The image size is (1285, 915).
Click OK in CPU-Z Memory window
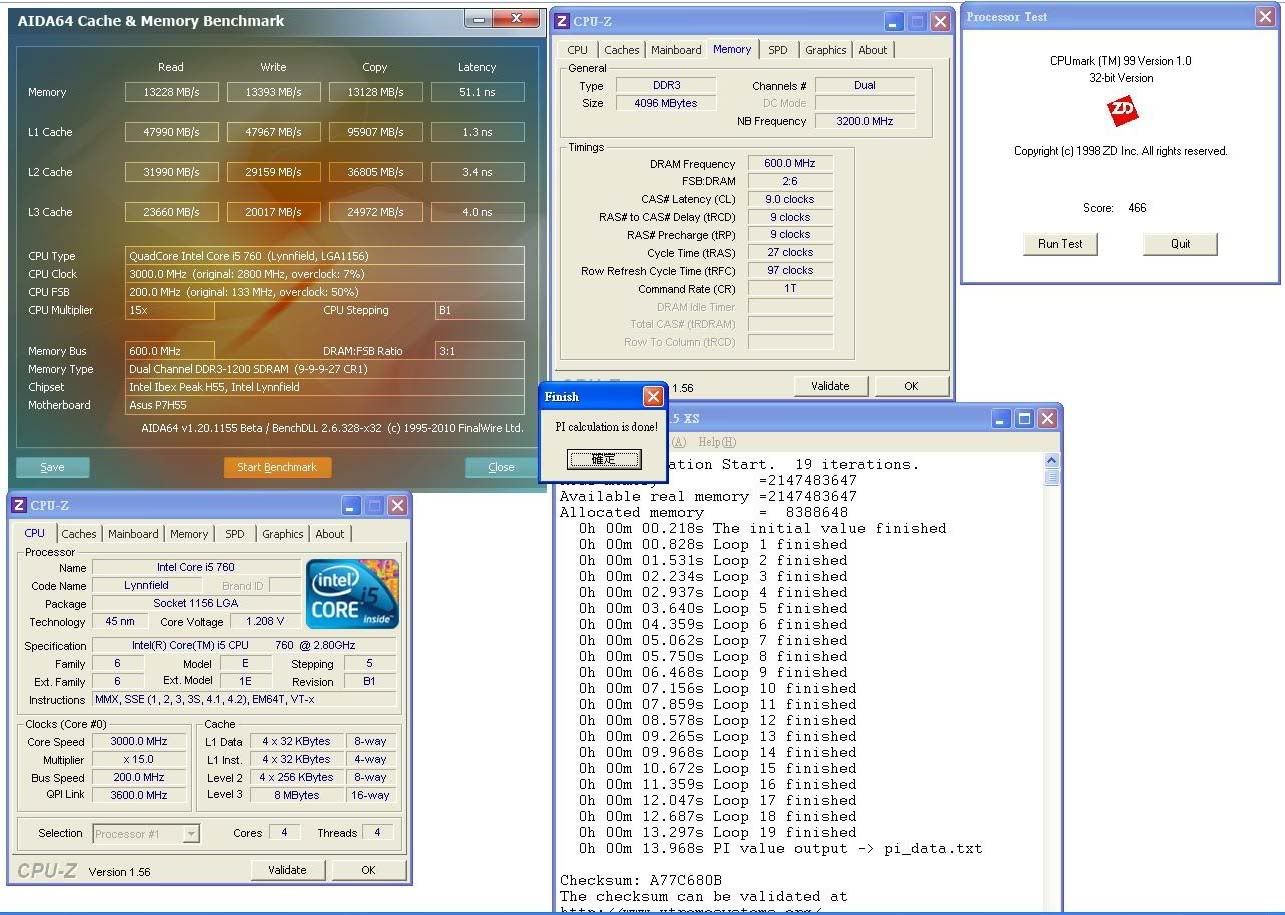911,386
